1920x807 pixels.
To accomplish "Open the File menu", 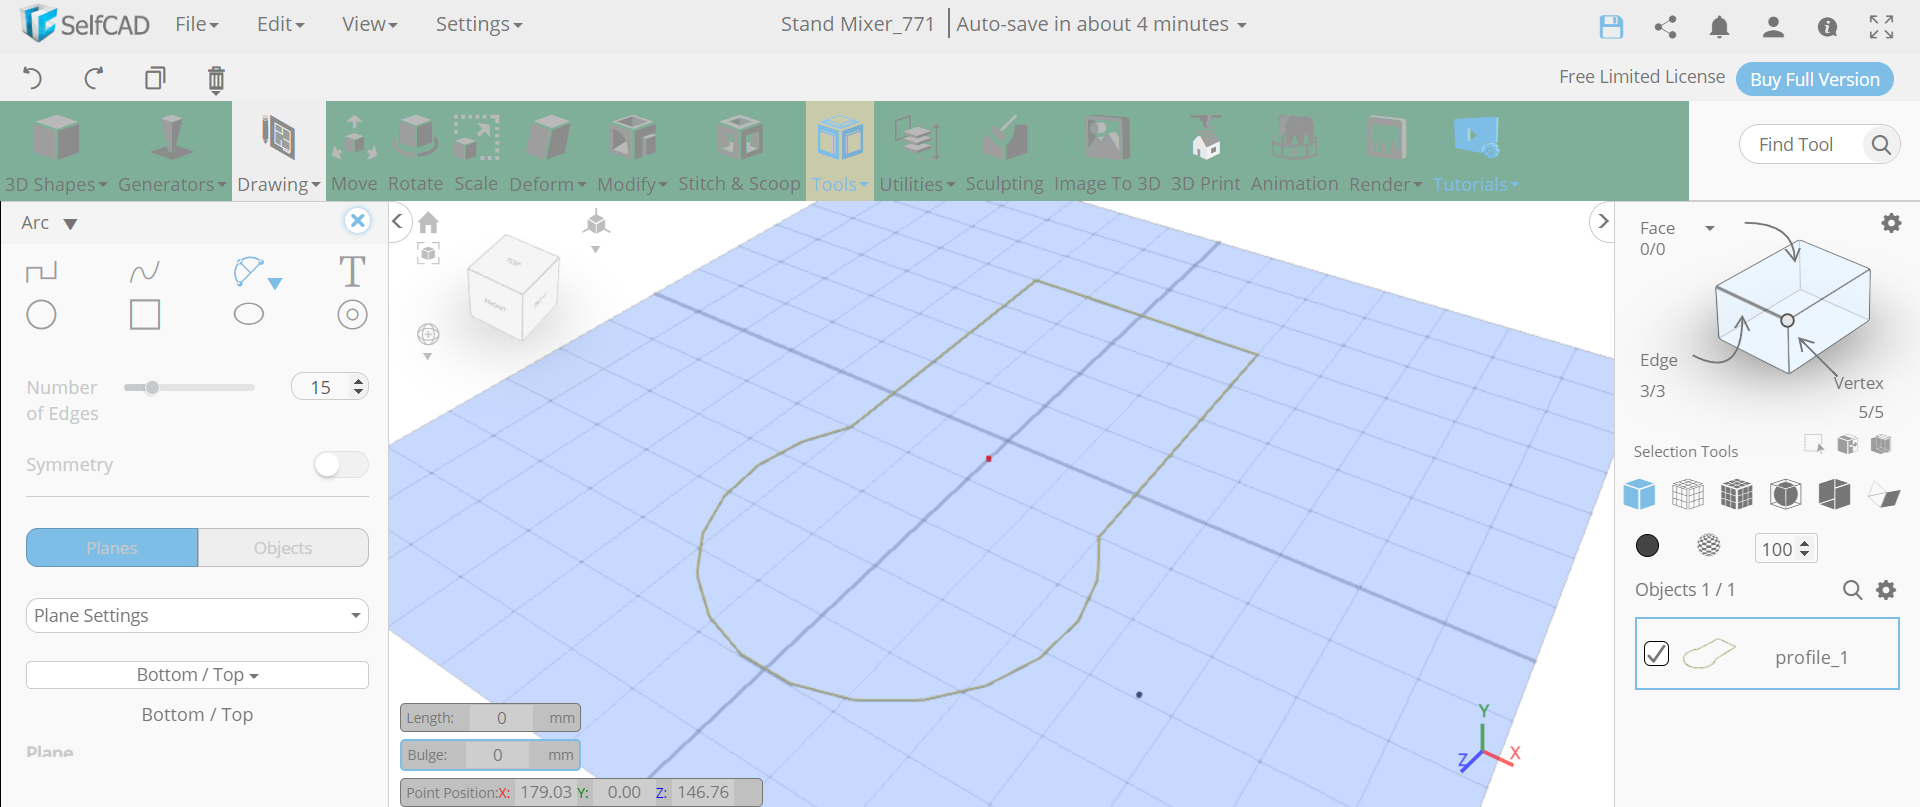I will [196, 24].
